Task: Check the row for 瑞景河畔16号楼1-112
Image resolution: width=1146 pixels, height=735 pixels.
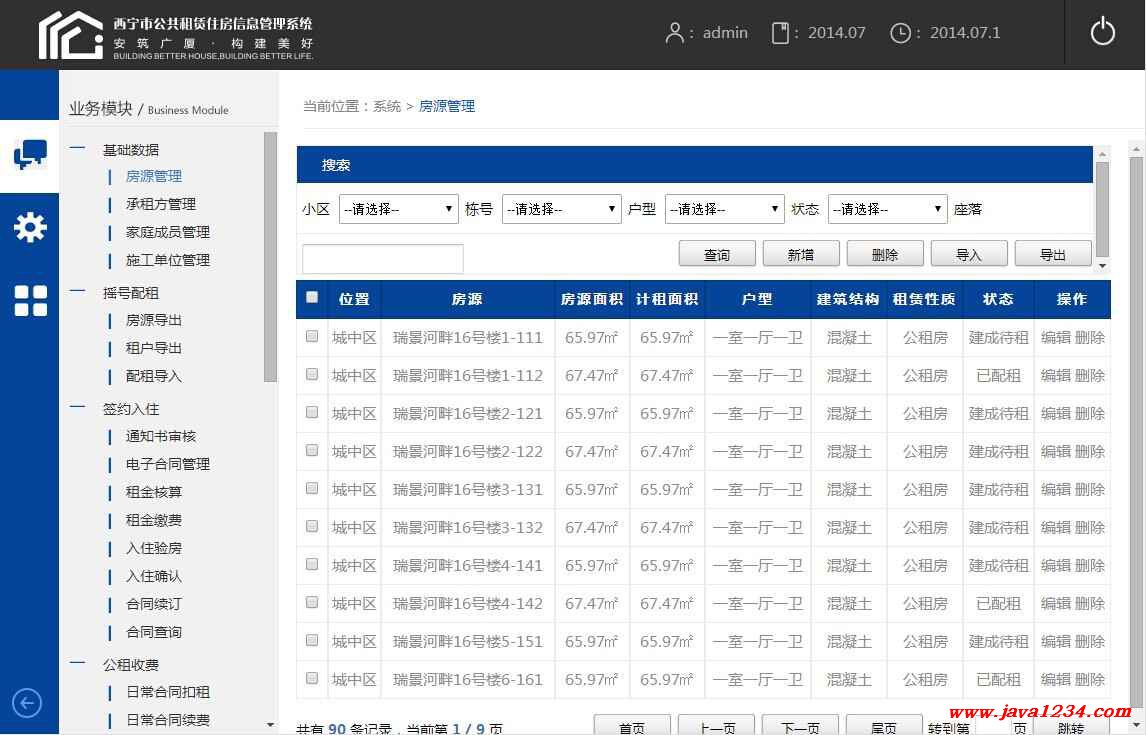Action: (x=312, y=375)
